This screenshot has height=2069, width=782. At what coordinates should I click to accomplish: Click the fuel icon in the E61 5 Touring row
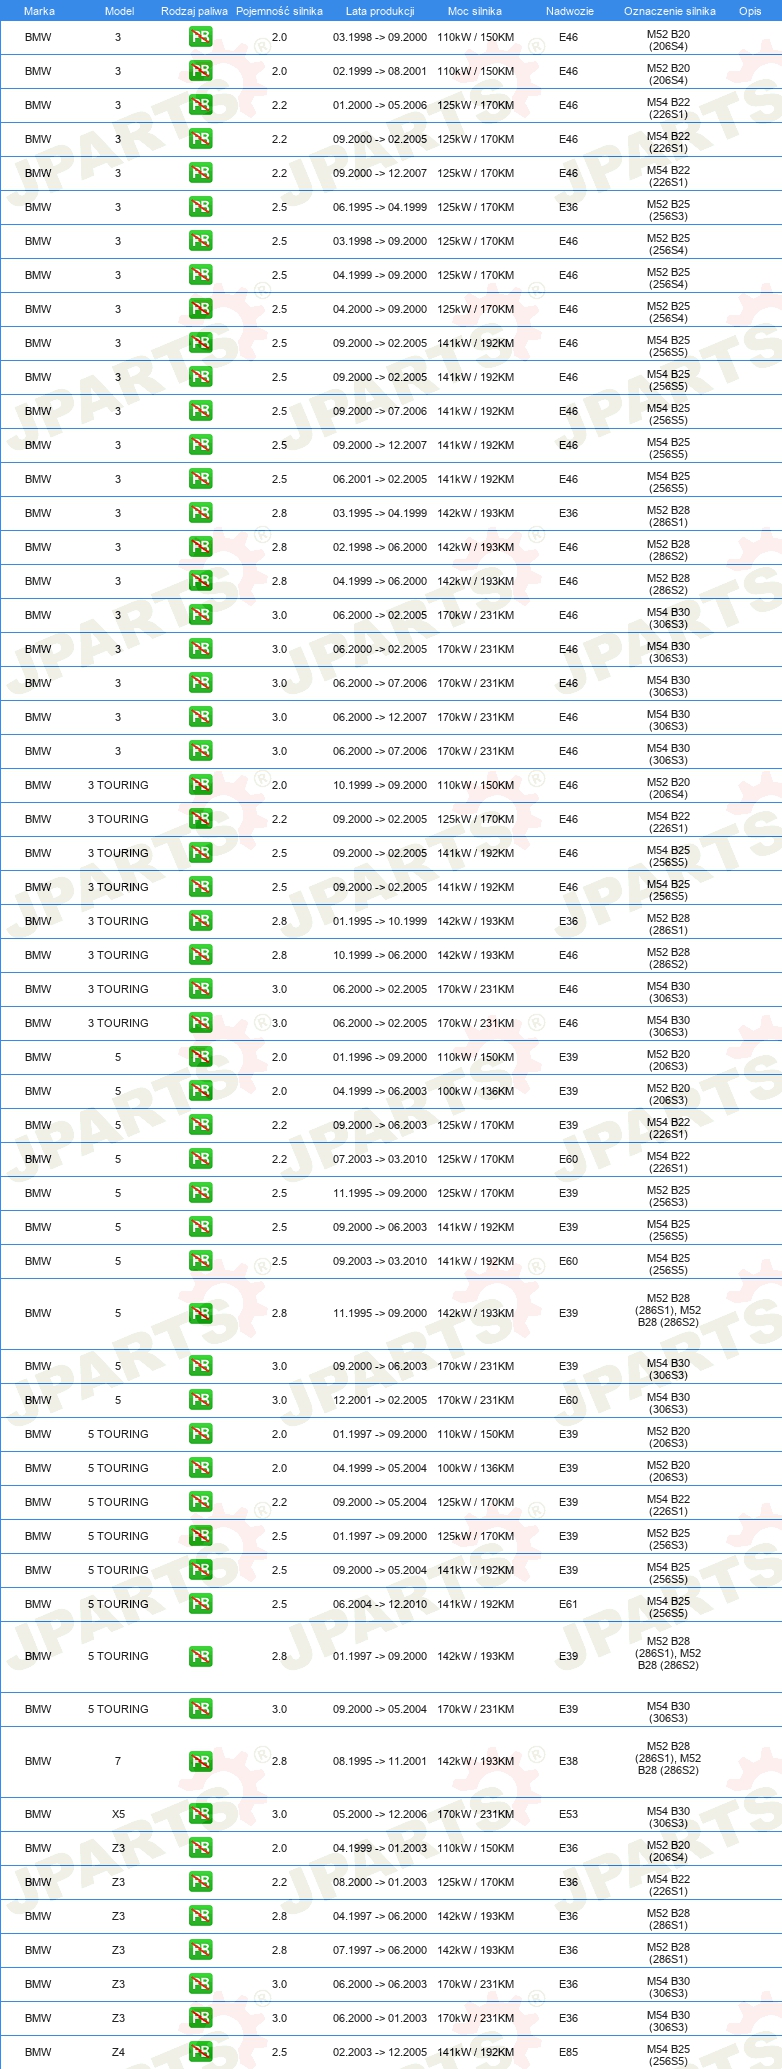[x=201, y=1604]
